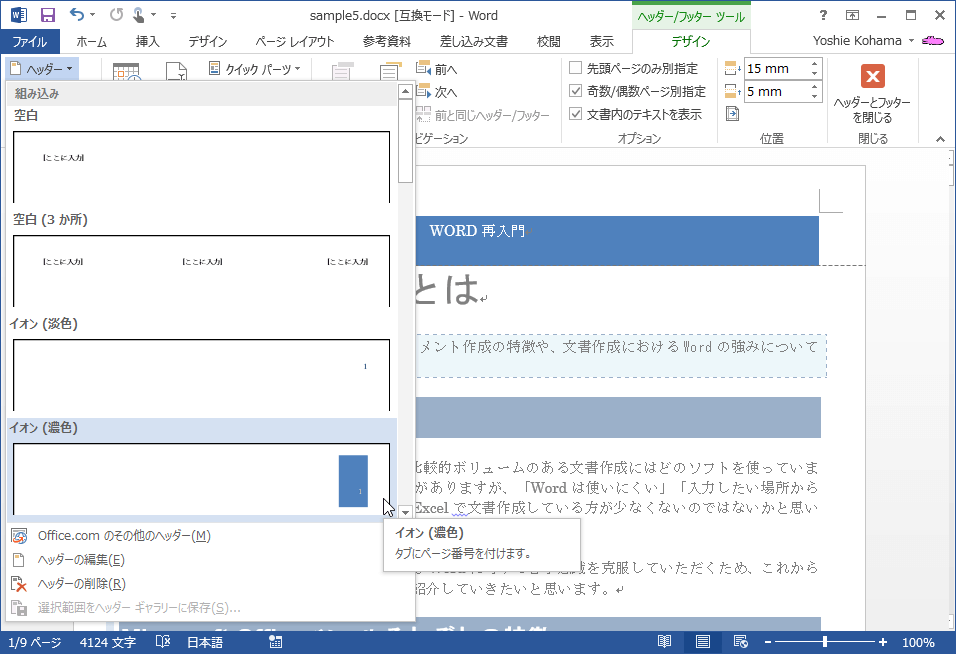Select Office.com のその他のヘッダー menu item
Screen dimensions: 956x654
[x=210, y=536]
